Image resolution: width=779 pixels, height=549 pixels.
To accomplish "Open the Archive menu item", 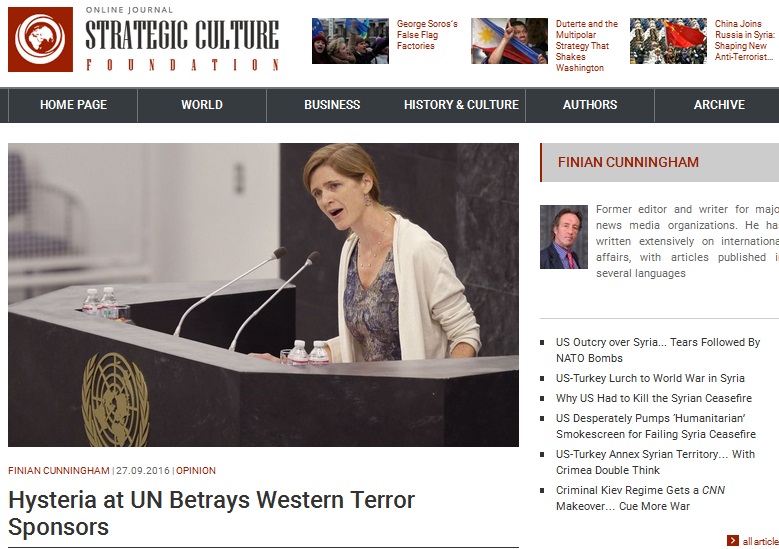I will pos(719,105).
